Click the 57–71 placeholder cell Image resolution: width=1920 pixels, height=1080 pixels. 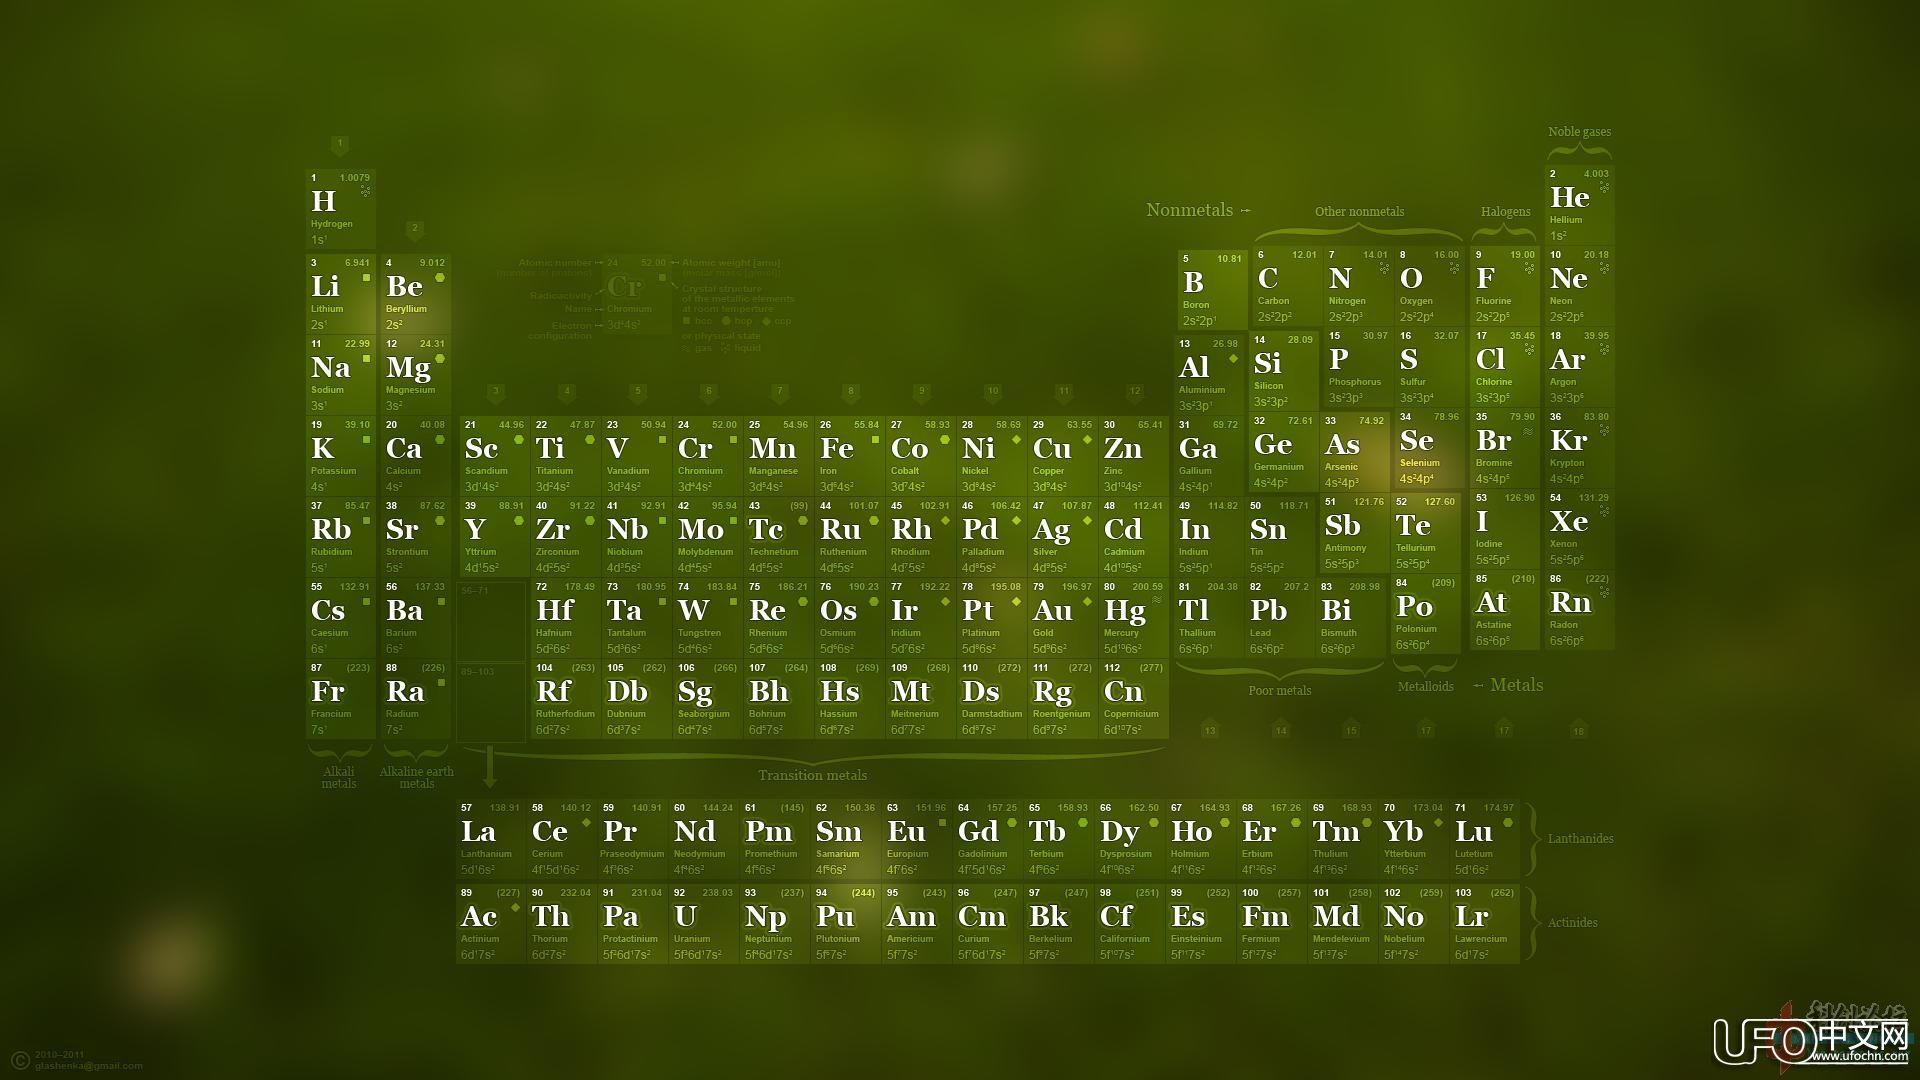(x=491, y=619)
